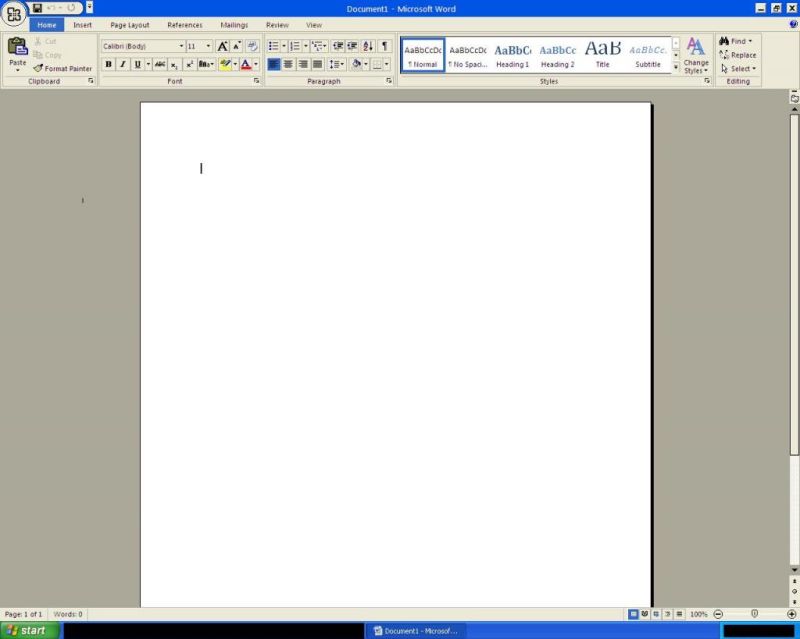Click the Start button
Image resolution: width=800 pixels, height=639 pixels.
click(27, 630)
